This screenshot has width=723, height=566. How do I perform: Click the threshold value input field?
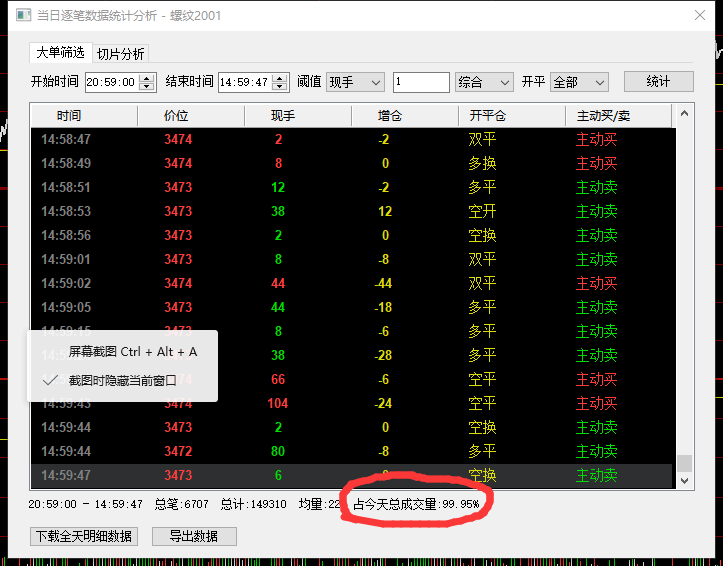[420, 82]
